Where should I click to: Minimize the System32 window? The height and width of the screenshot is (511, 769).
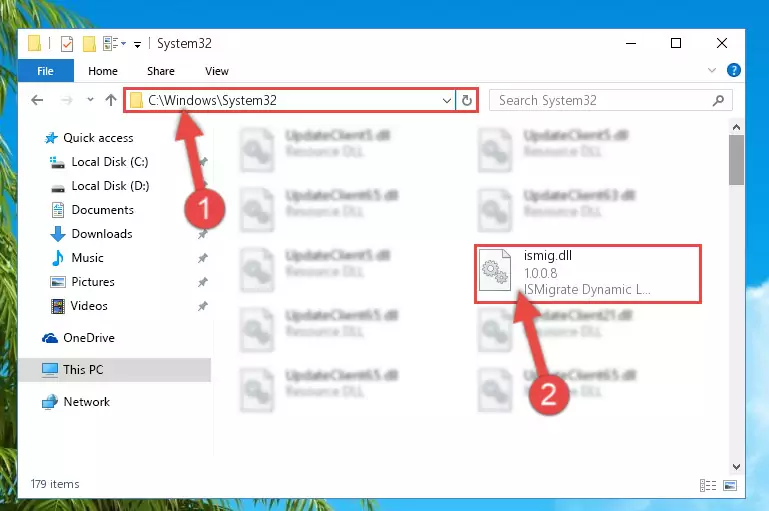631,43
